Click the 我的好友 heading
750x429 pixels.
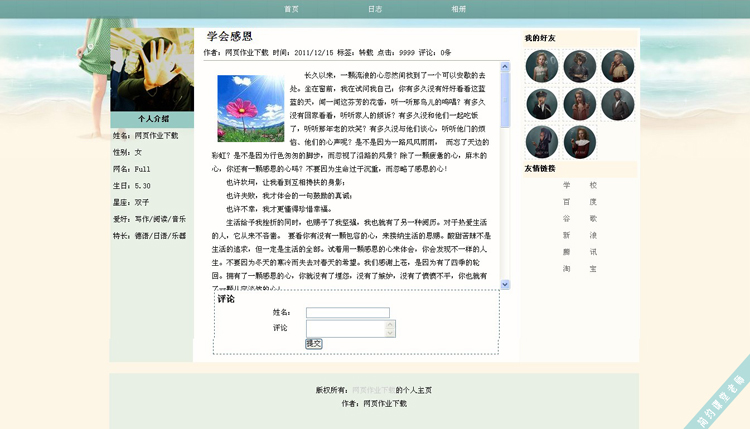[x=540, y=38]
